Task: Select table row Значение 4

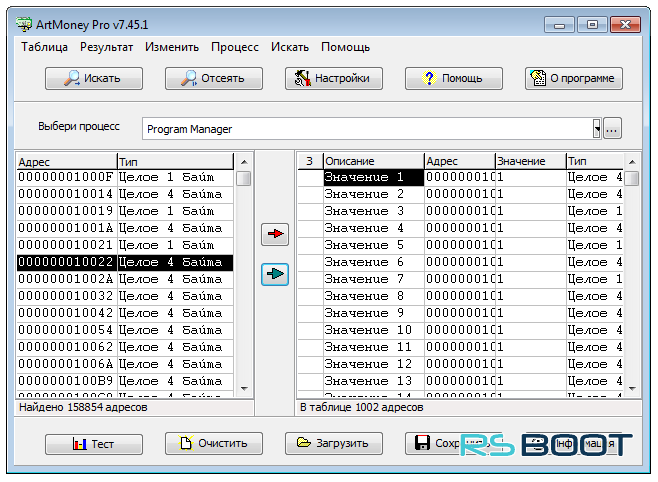Action: pyautogui.click(x=460, y=228)
